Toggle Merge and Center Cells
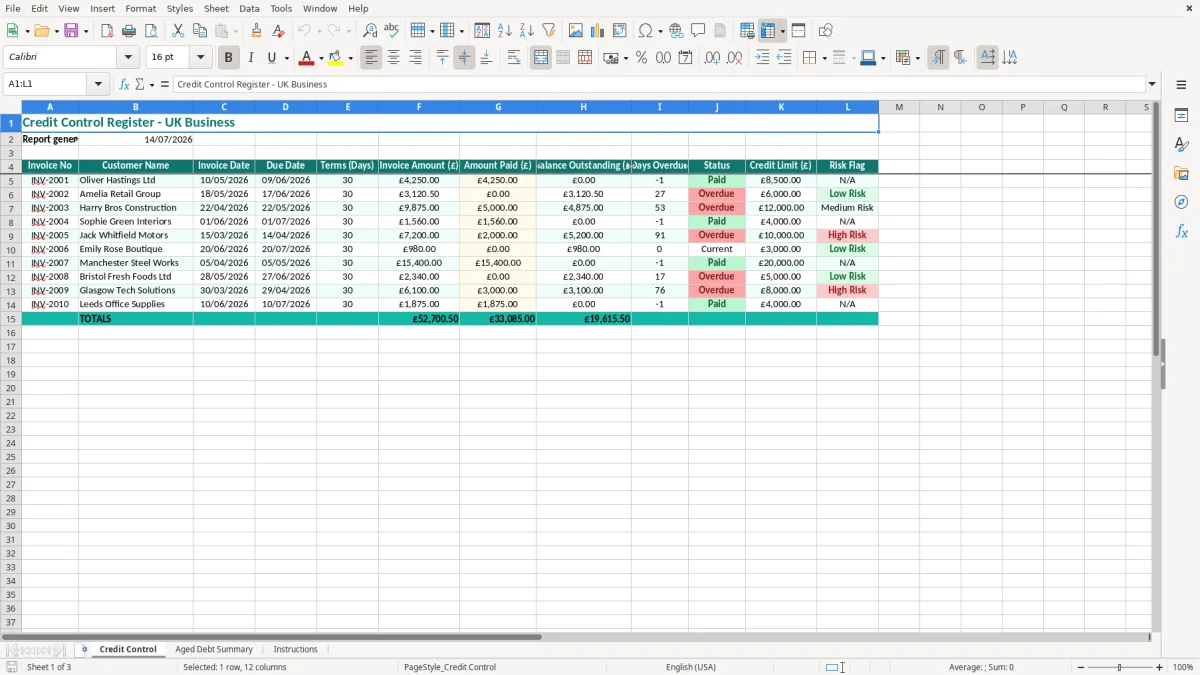This screenshot has width=1200, height=675. tap(541, 58)
